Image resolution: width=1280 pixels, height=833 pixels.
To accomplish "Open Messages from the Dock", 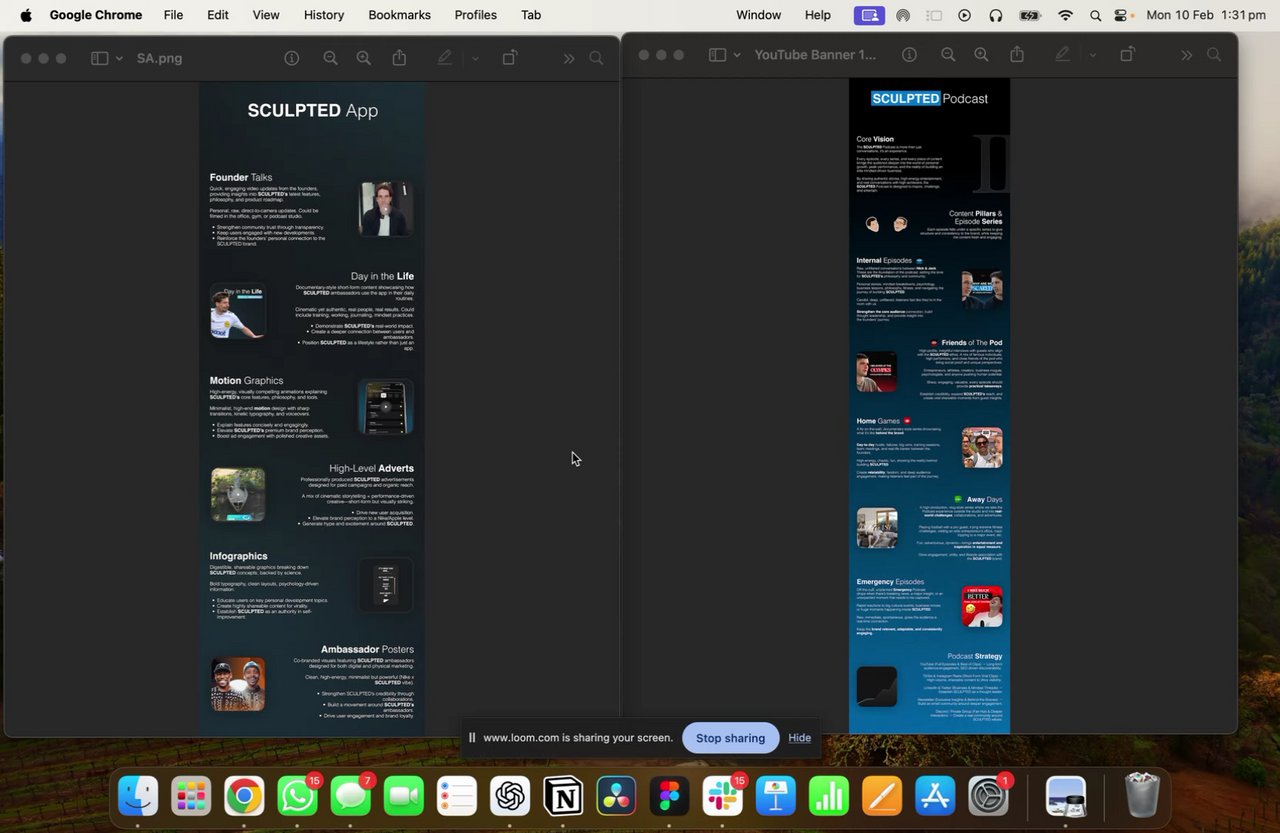I will (350, 796).
